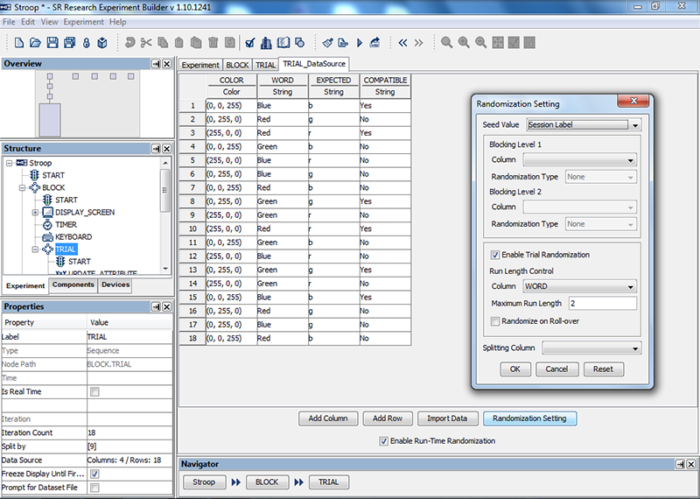Open the Seed Value dropdown

point(635,125)
